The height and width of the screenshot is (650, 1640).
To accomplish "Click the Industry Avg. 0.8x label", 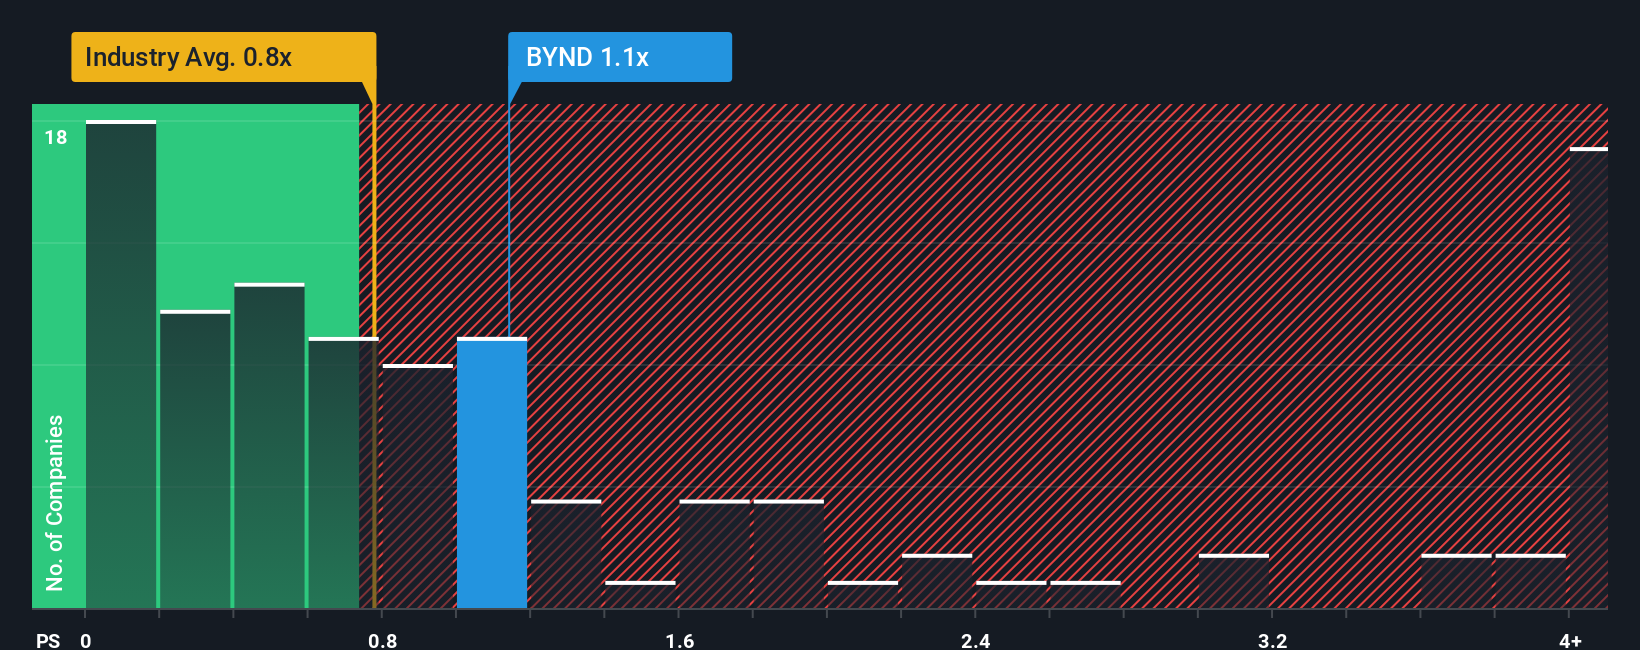I will click(x=223, y=57).
